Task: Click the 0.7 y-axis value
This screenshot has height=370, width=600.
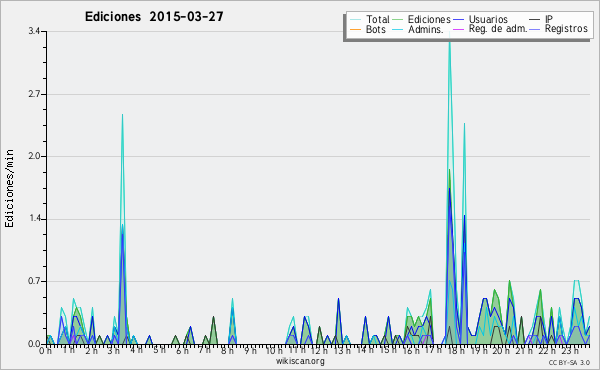Action: (34, 281)
